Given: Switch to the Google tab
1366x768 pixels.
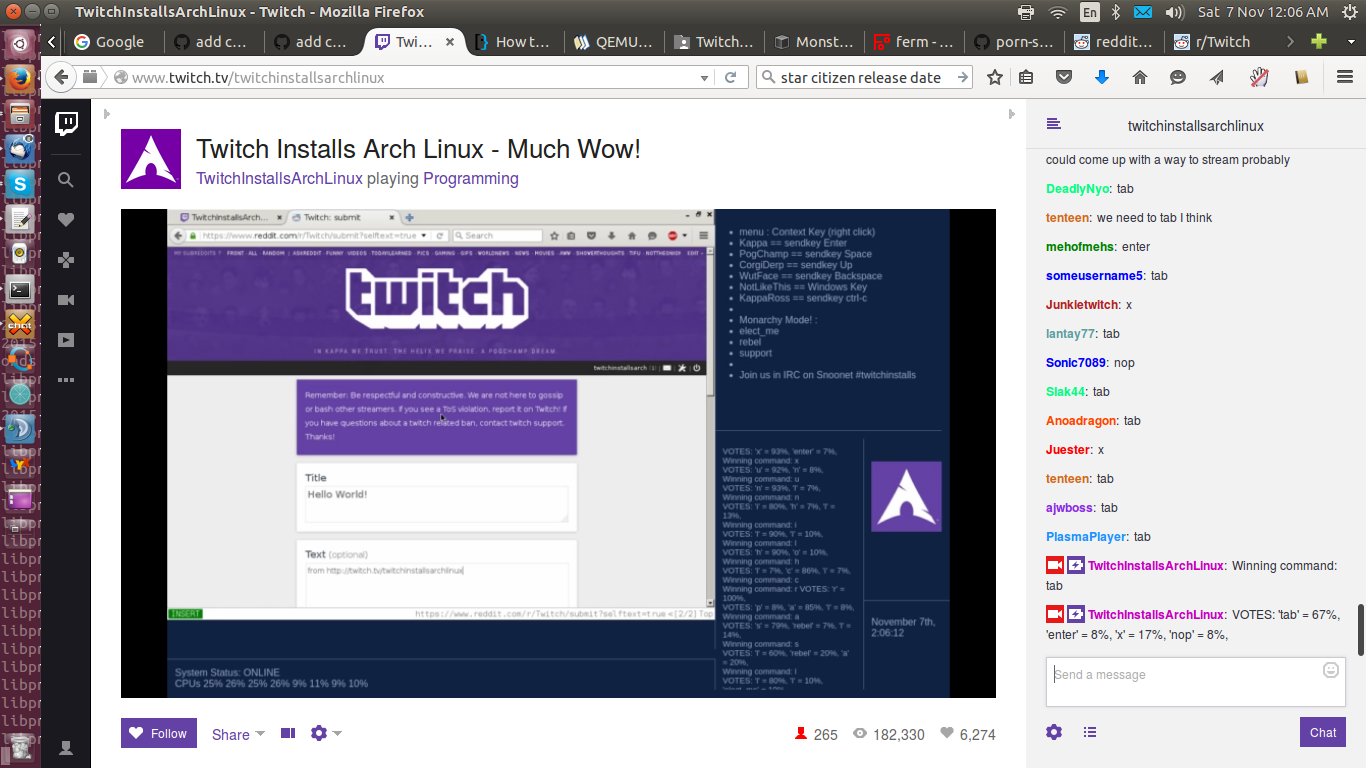Looking at the screenshot, I should click(115, 42).
